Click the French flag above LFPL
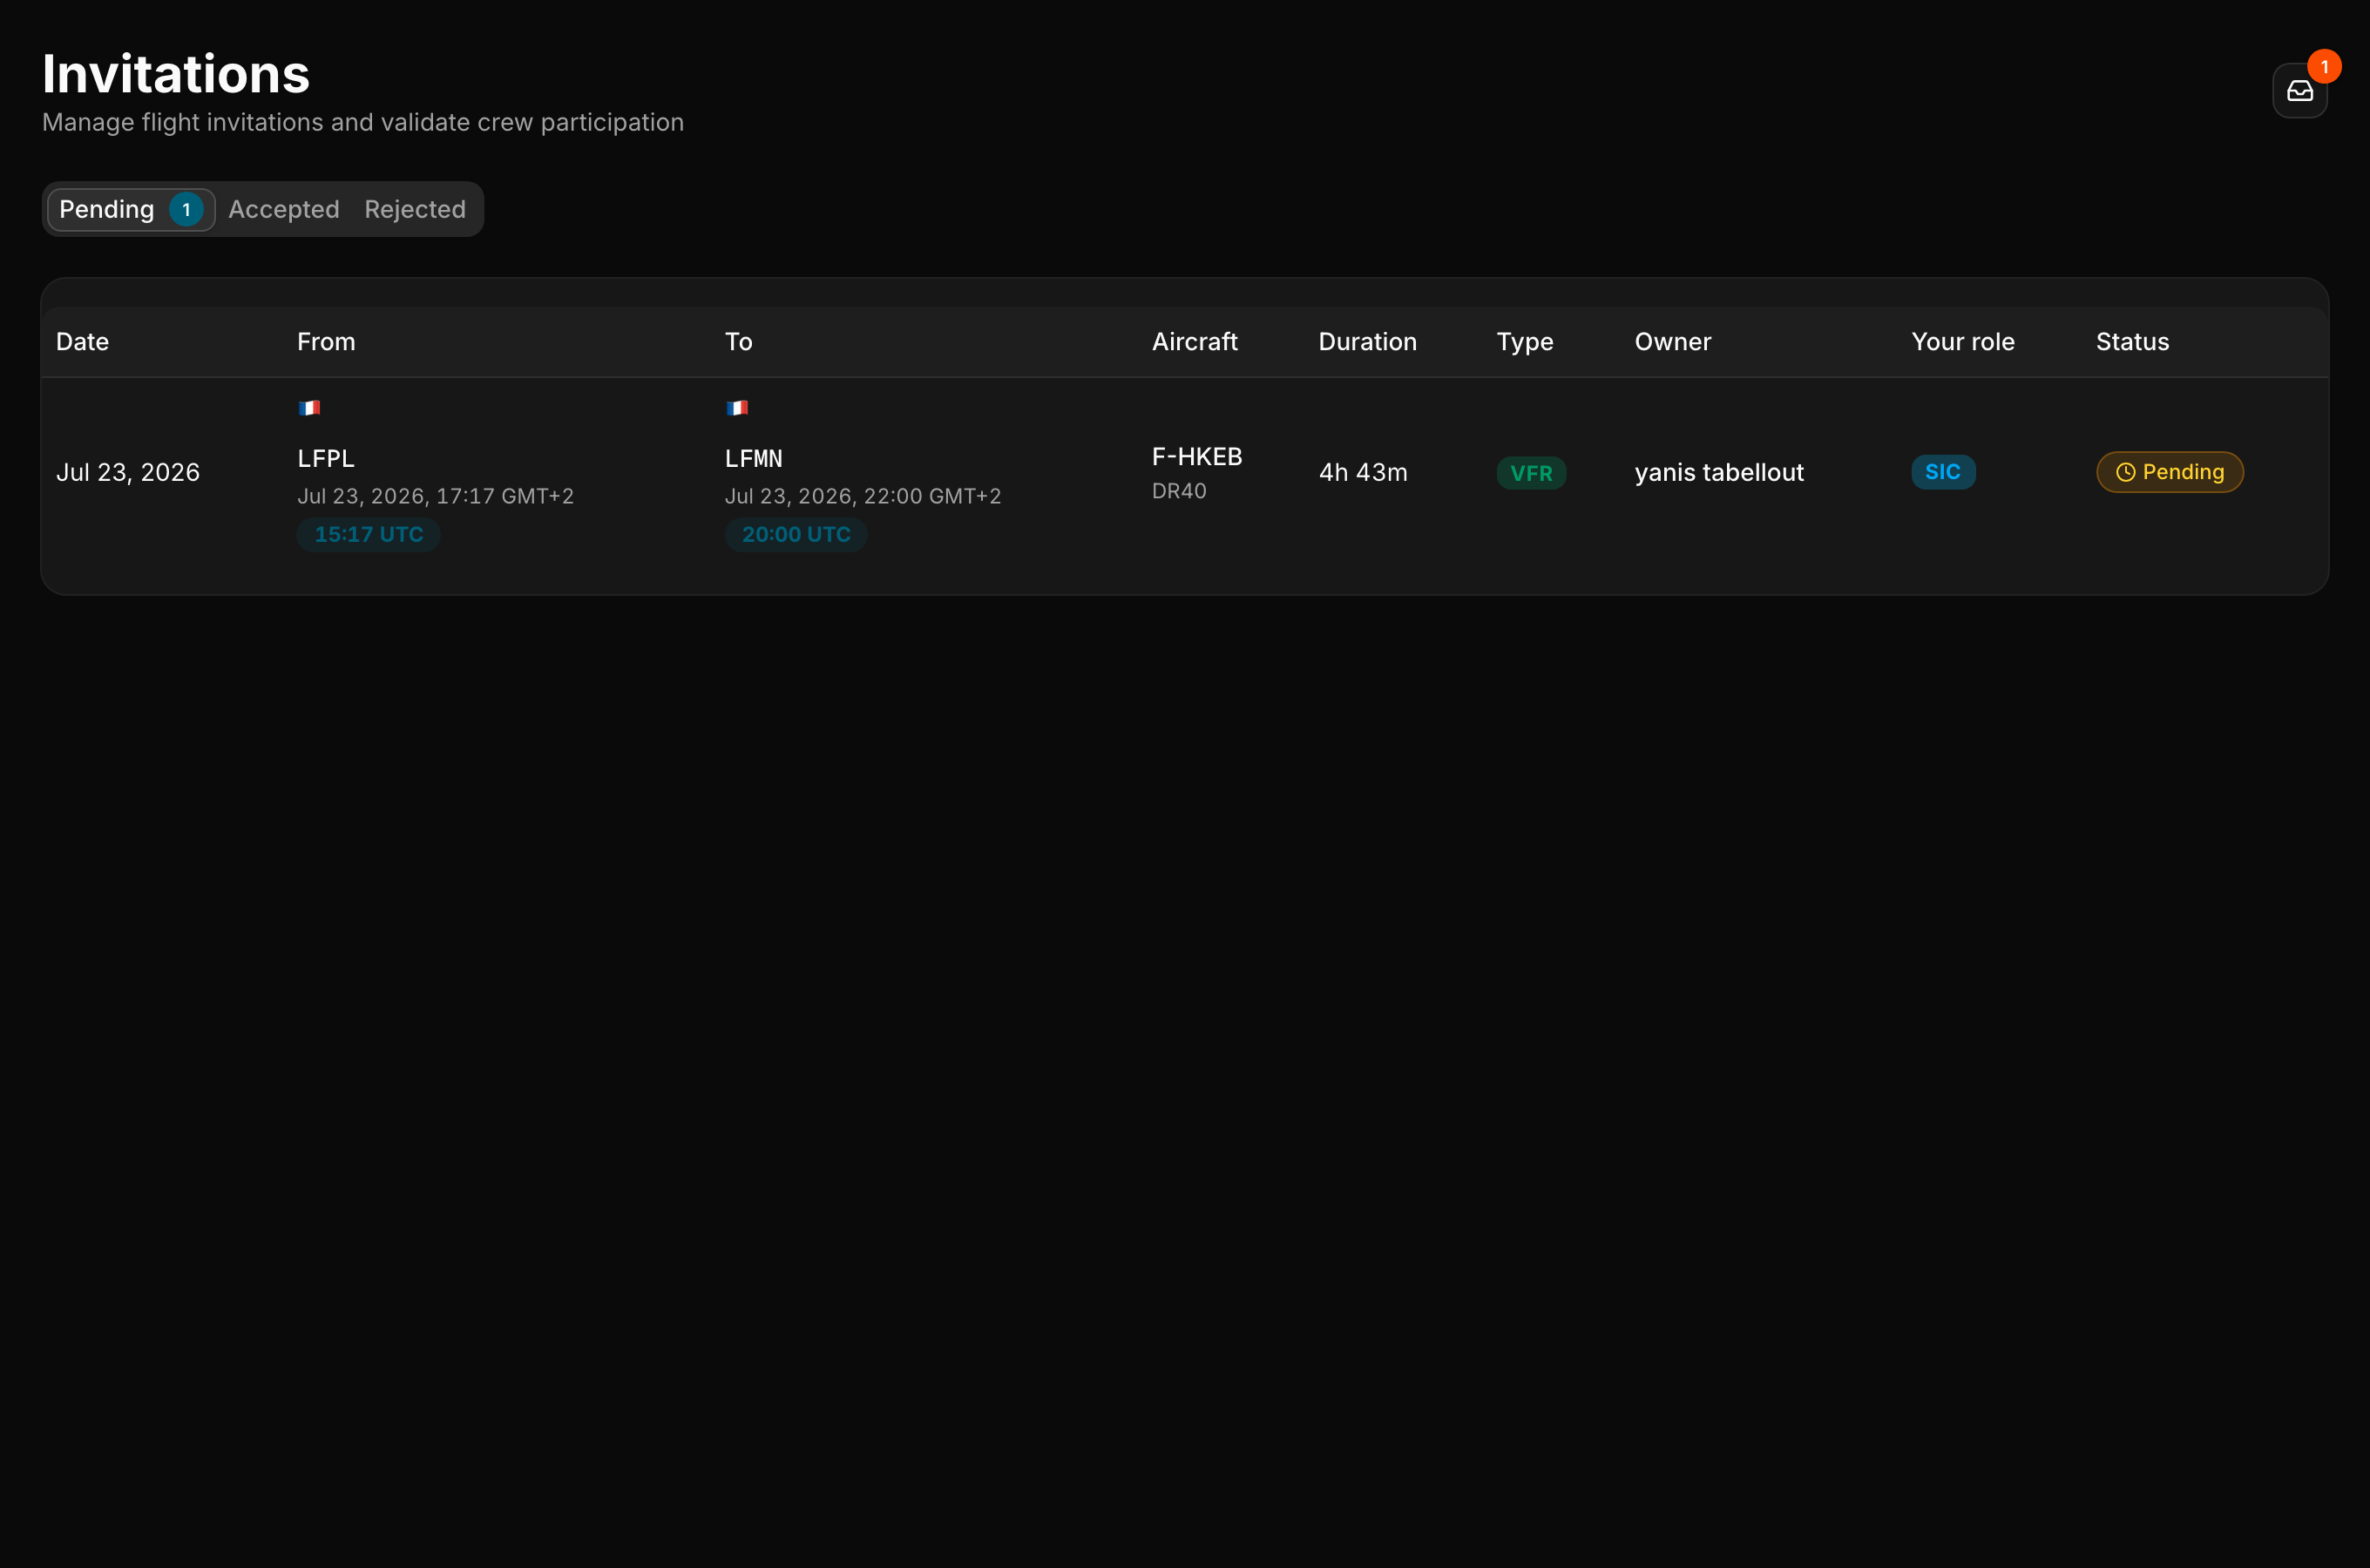 click(x=309, y=408)
